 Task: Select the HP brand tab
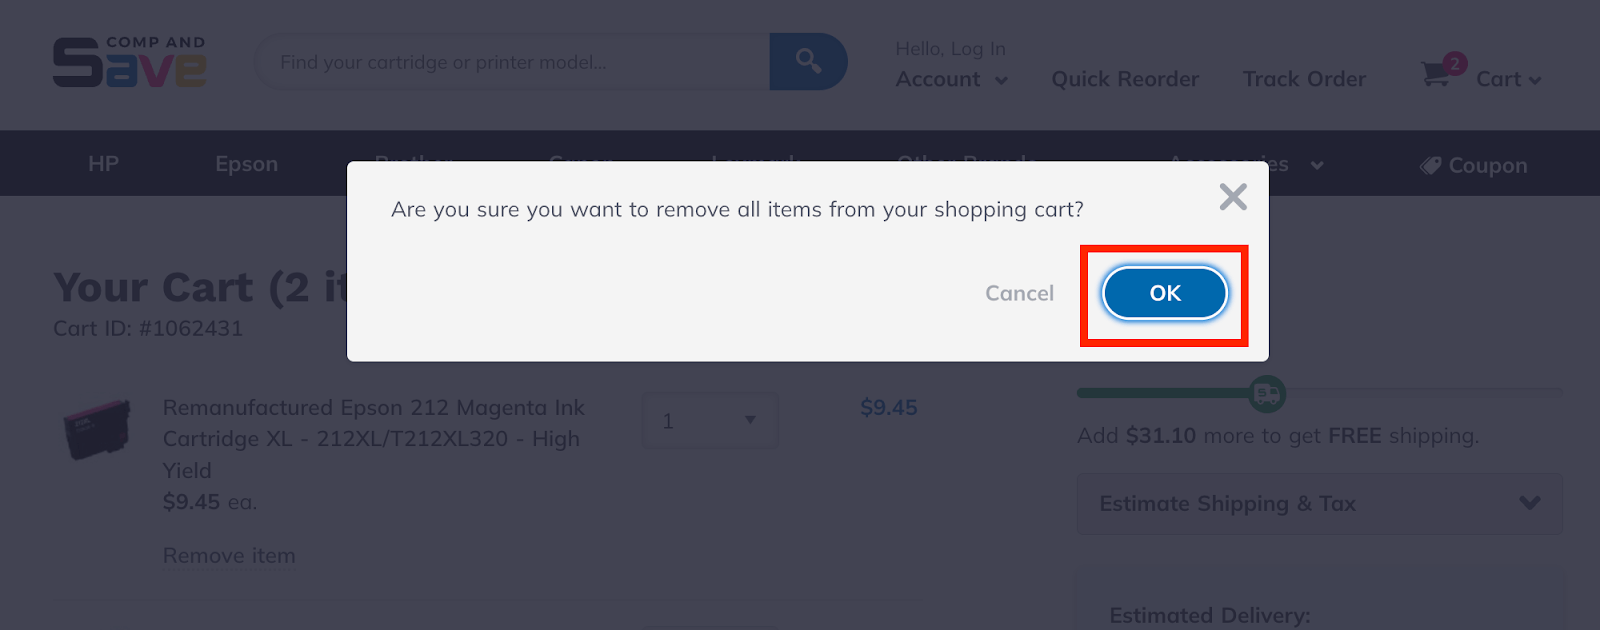tap(104, 163)
